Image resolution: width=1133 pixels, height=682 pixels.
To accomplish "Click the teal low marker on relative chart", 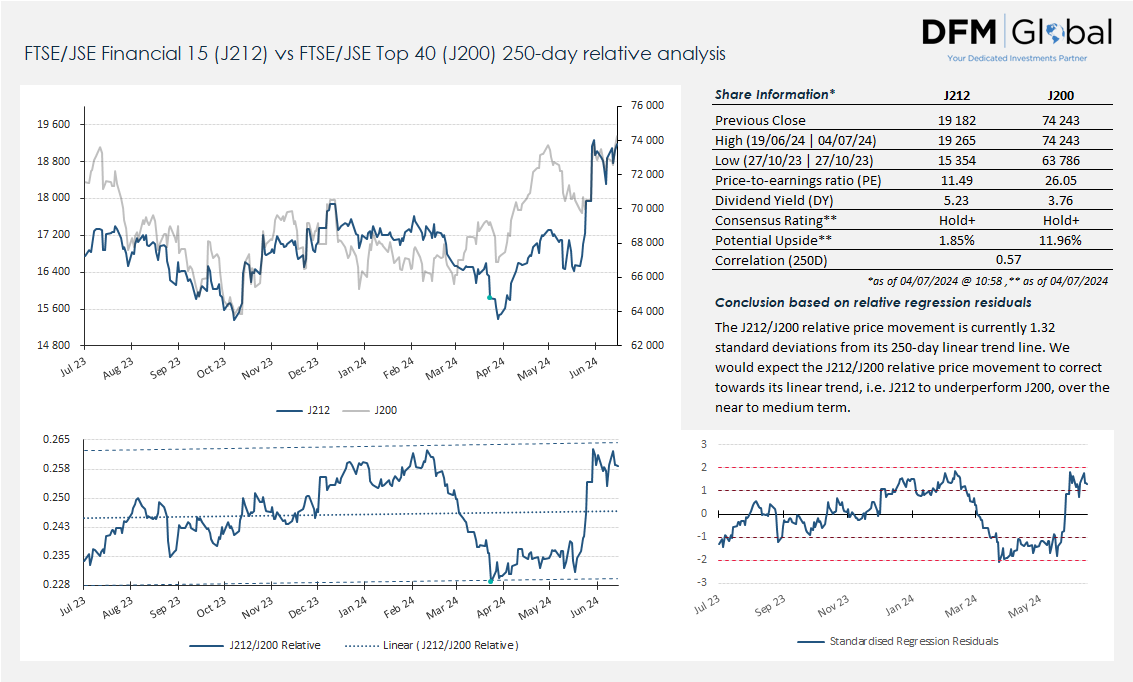I will click(x=491, y=581).
